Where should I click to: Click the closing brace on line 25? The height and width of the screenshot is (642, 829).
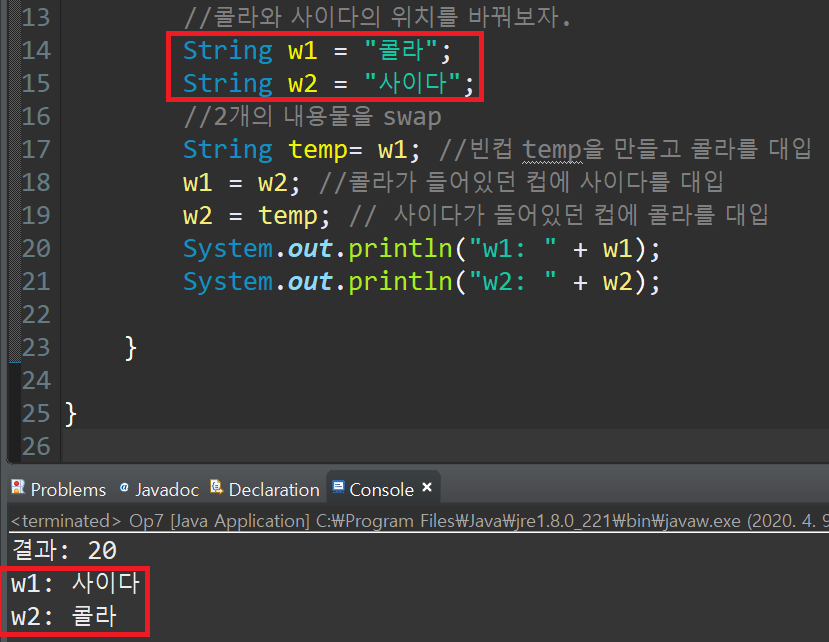pos(71,414)
